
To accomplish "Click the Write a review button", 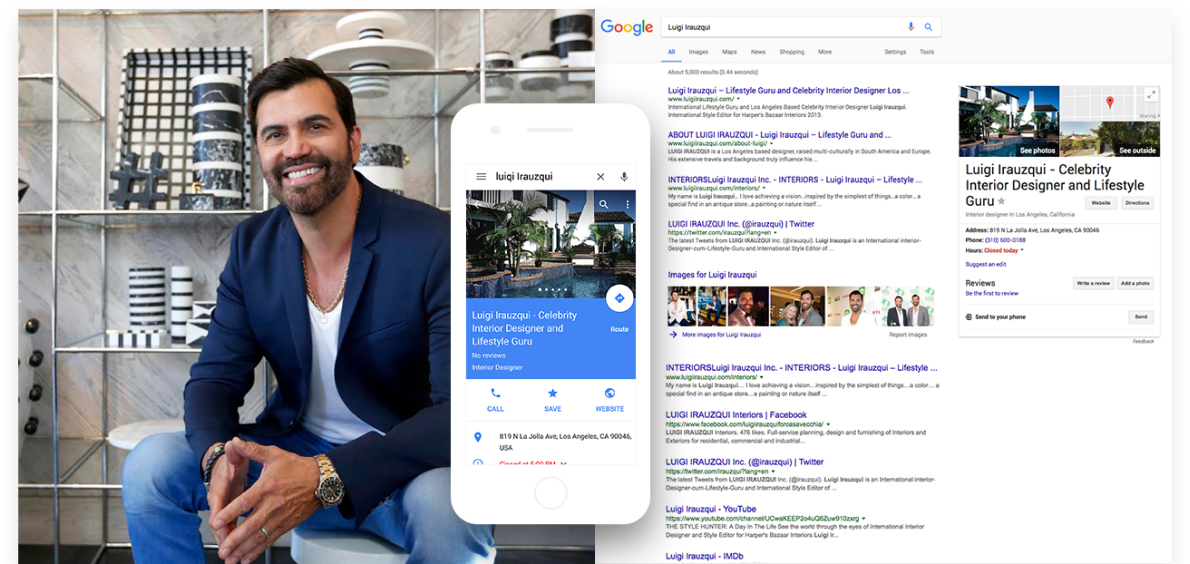I will pos(1094,283).
